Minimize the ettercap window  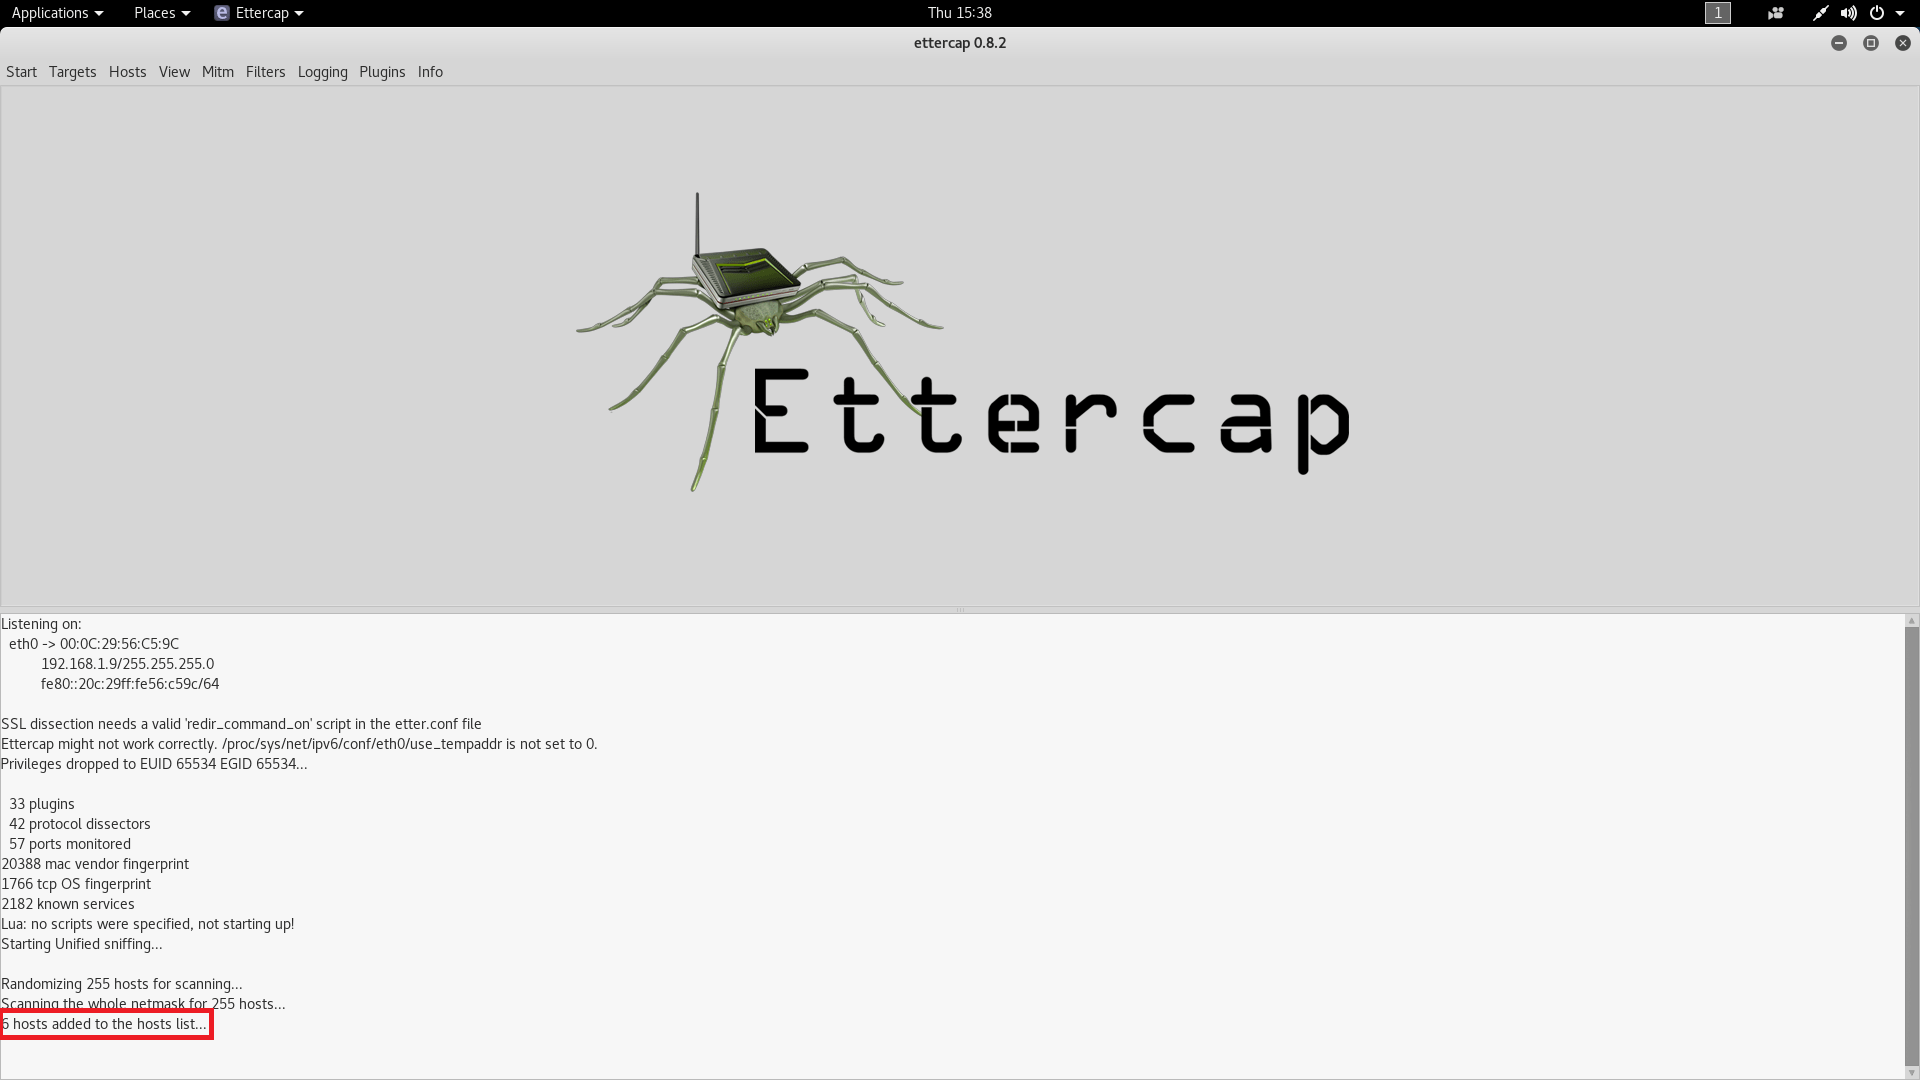[1838, 43]
